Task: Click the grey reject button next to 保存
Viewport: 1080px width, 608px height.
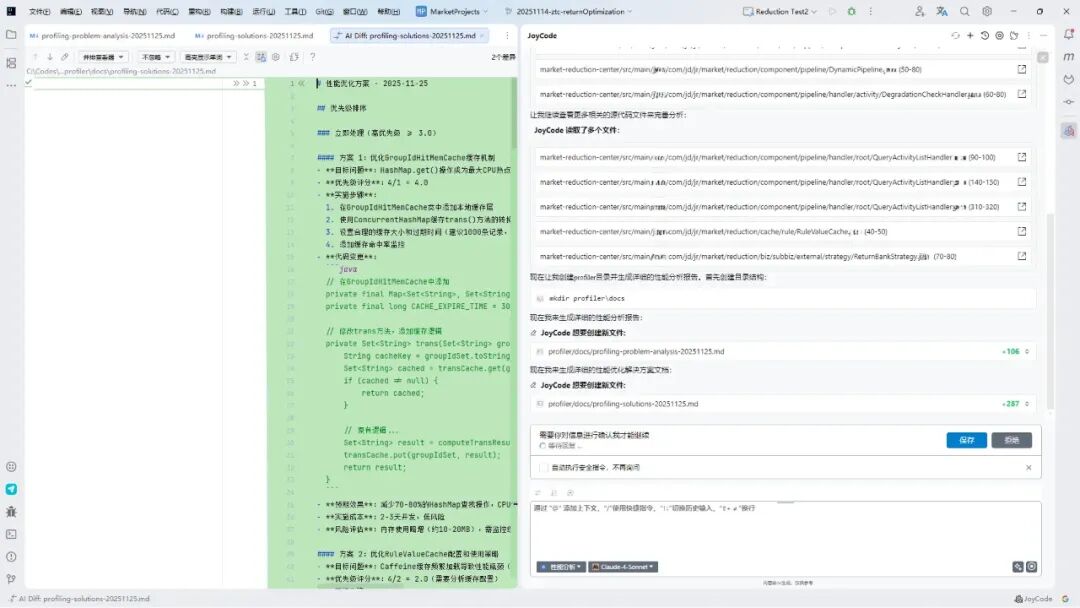Action: 1011,440
